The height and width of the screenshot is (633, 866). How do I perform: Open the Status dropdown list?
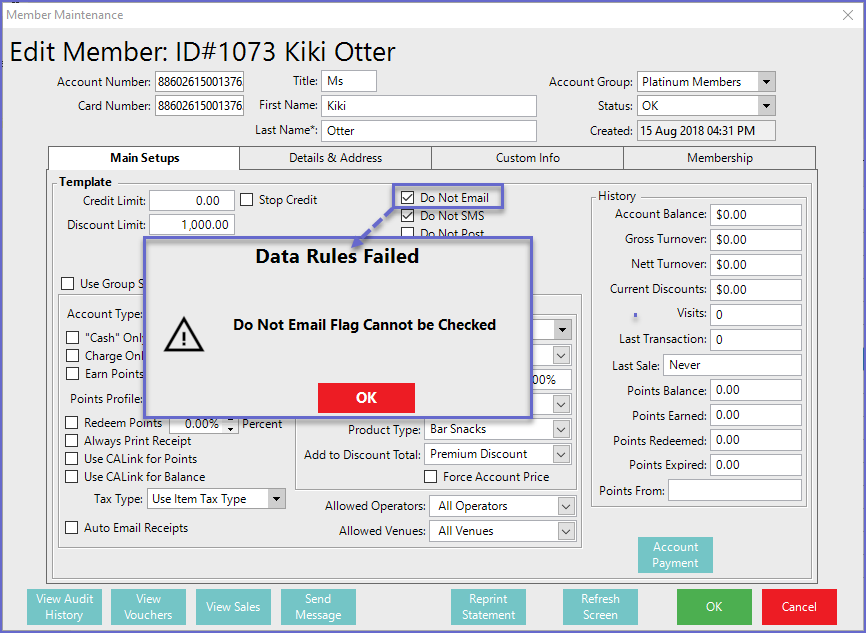(766, 106)
